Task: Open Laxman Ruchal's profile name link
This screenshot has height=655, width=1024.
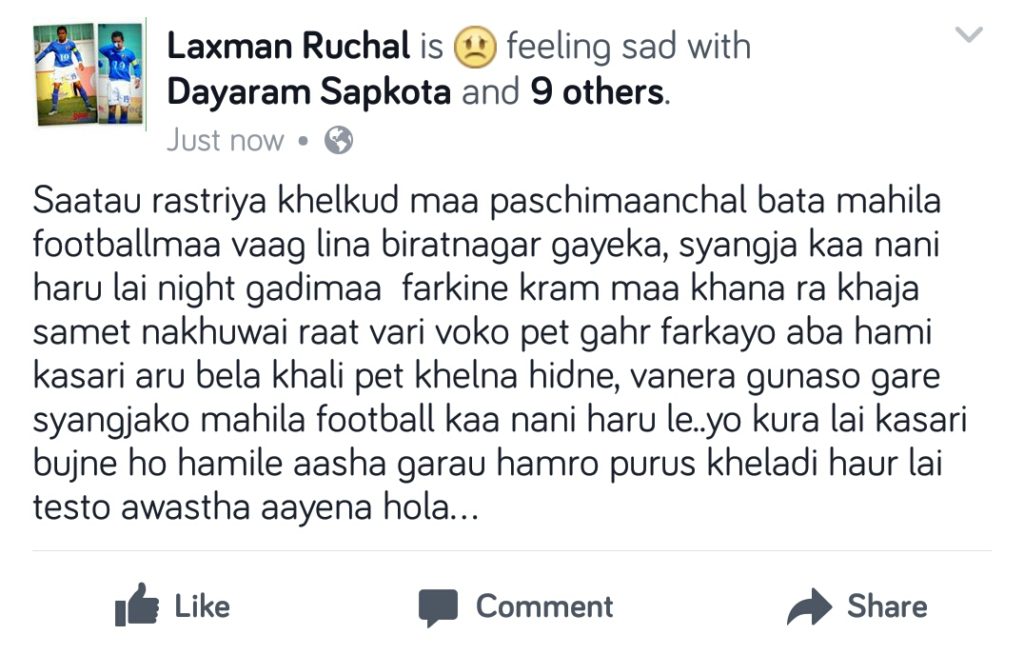Action: pos(288,46)
